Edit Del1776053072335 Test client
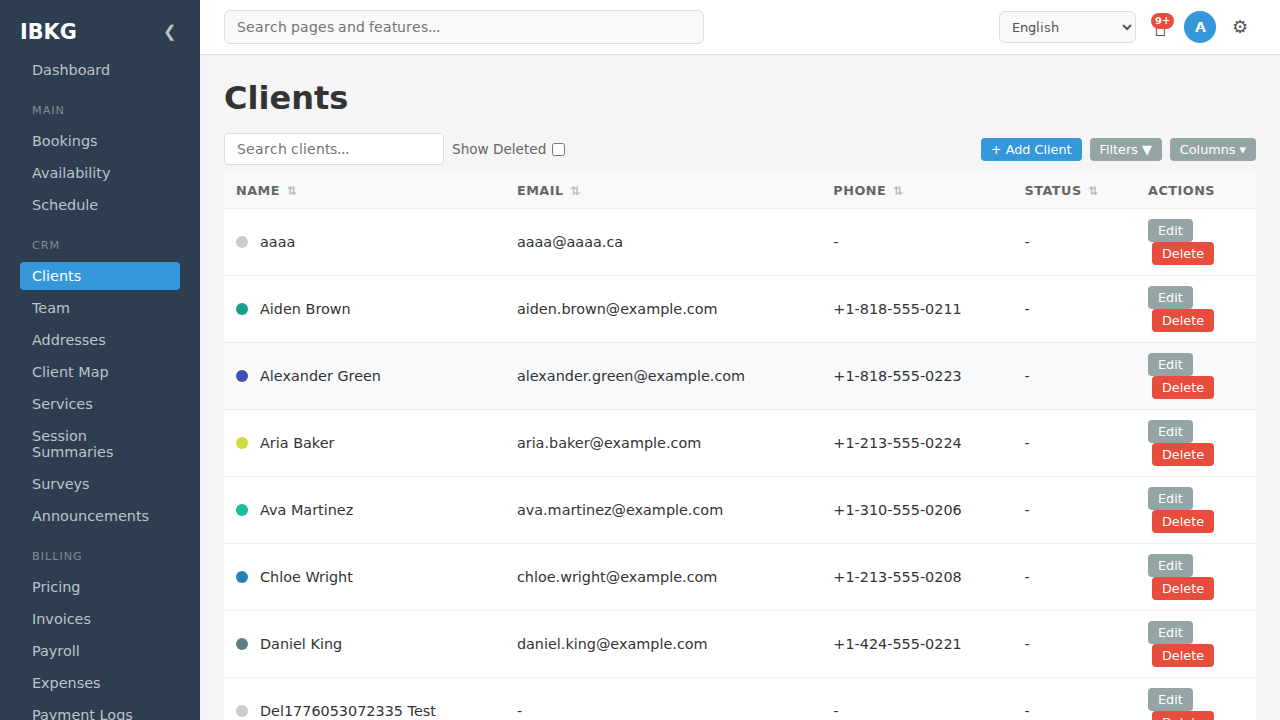The height and width of the screenshot is (720, 1280). [1170, 700]
